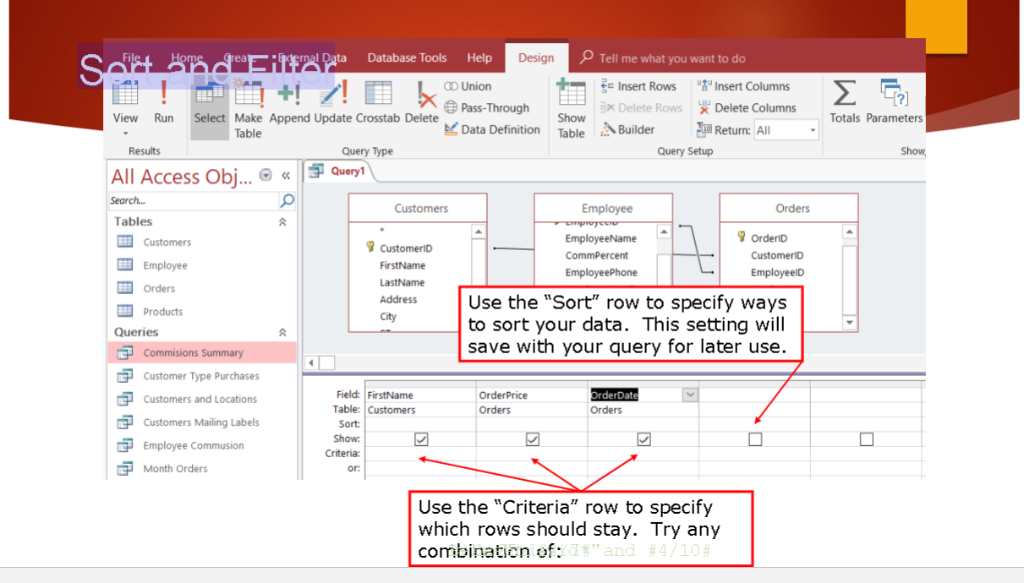Viewport: 1024px width, 583px height.
Task: Click the Criteria cell under OrderPrice
Action: (532, 453)
